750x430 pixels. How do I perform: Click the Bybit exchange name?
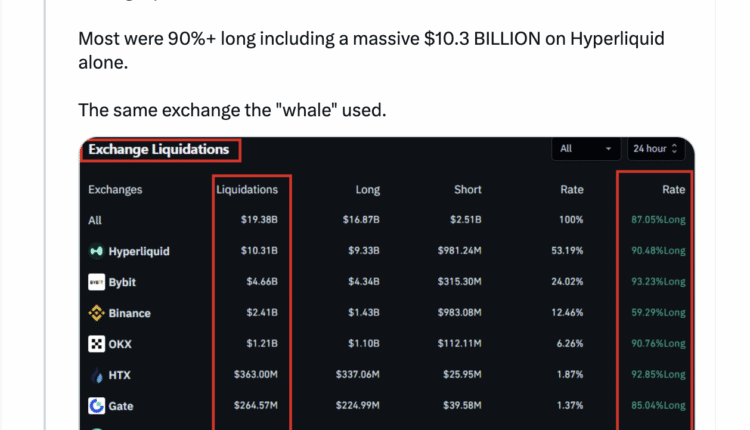pyautogui.click(x=122, y=282)
